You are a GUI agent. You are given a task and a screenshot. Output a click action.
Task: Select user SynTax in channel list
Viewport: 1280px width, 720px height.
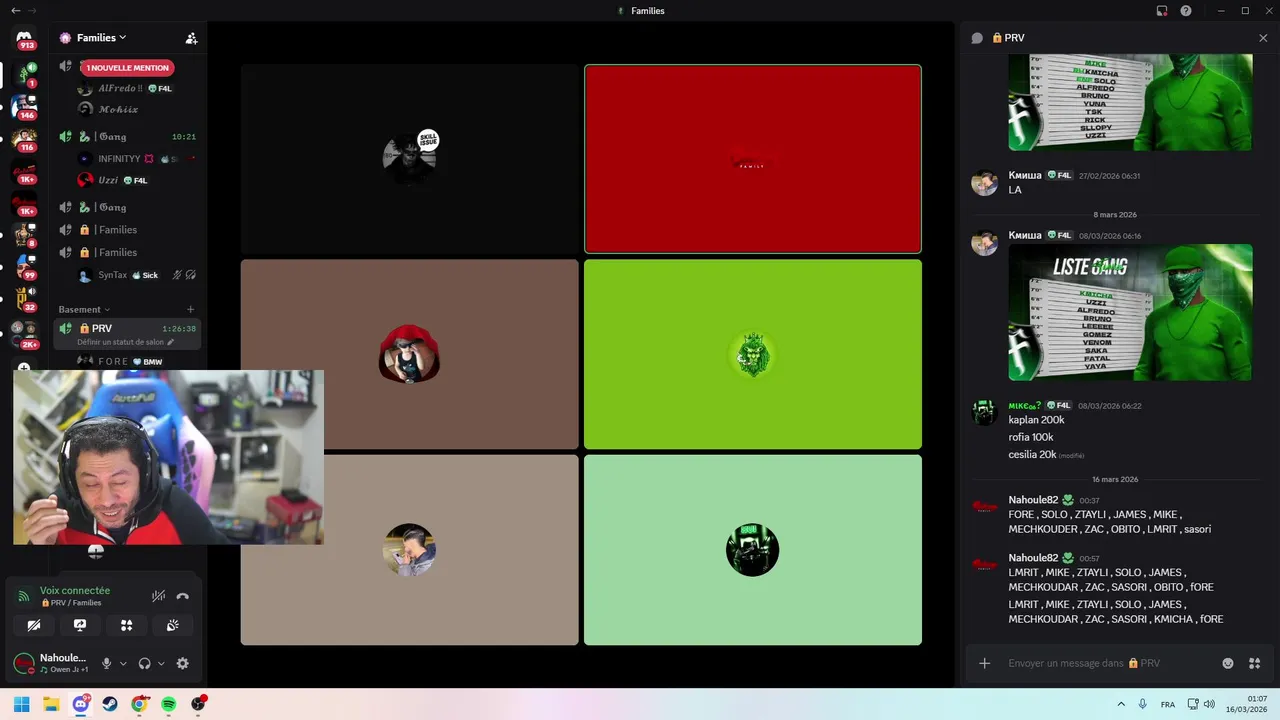136,275
